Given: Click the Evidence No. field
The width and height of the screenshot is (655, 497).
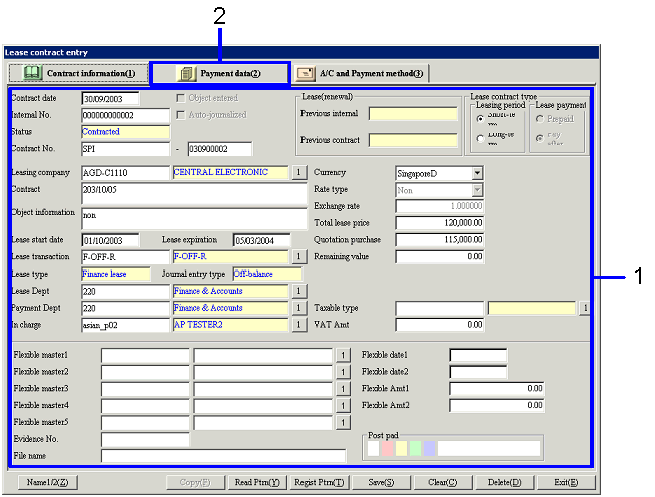Looking at the screenshot, I should point(145,439).
